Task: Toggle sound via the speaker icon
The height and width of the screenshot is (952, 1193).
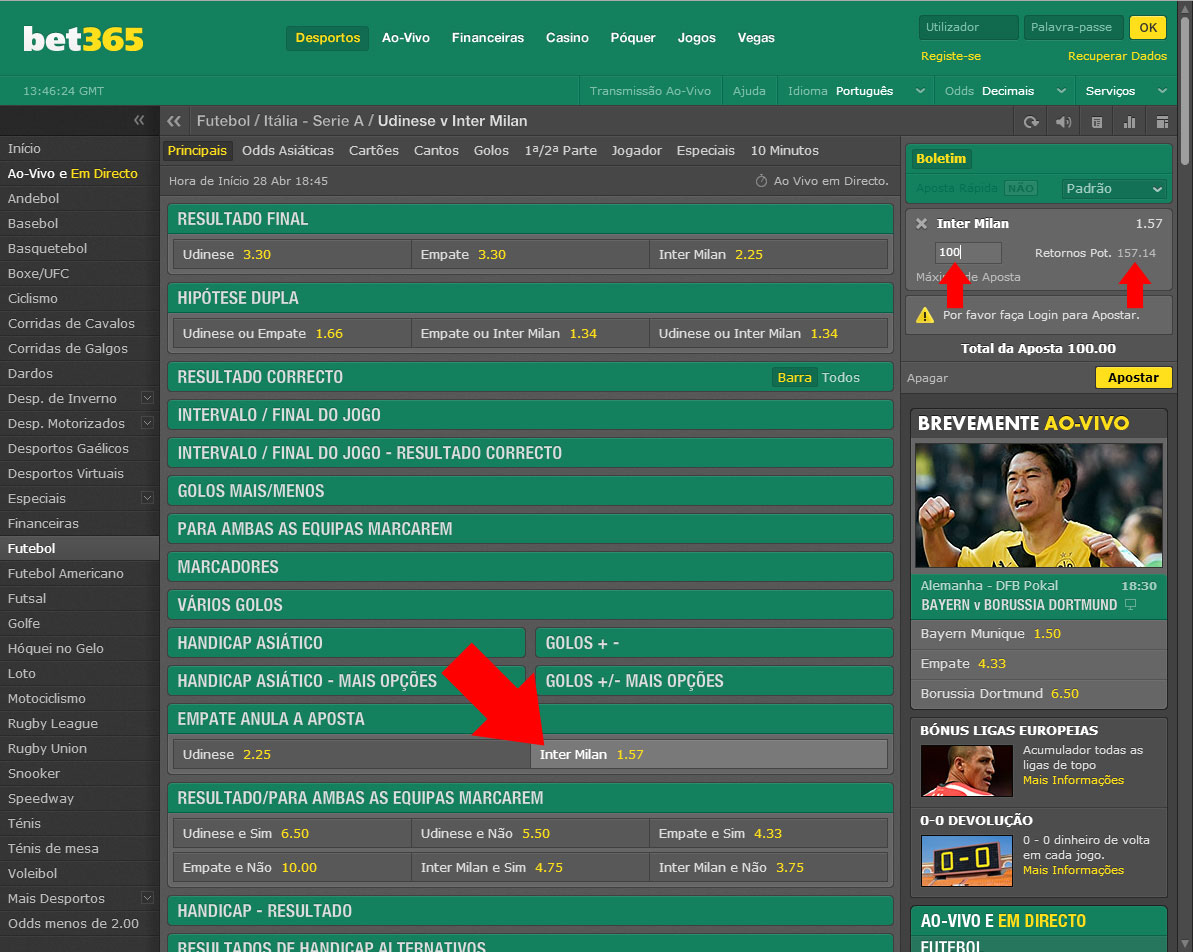Action: tap(1064, 122)
